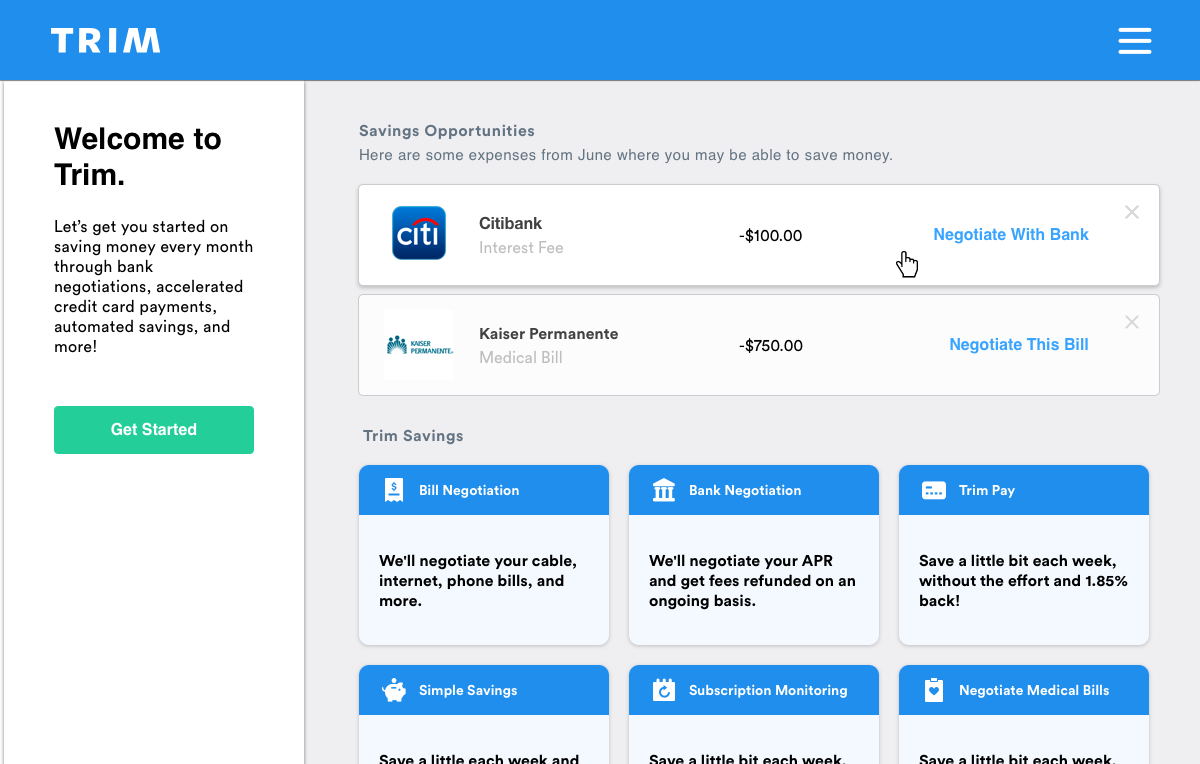This screenshot has width=1200, height=764.
Task: Click the "Let's get you started" intro paragraph
Action: coord(154,287)
